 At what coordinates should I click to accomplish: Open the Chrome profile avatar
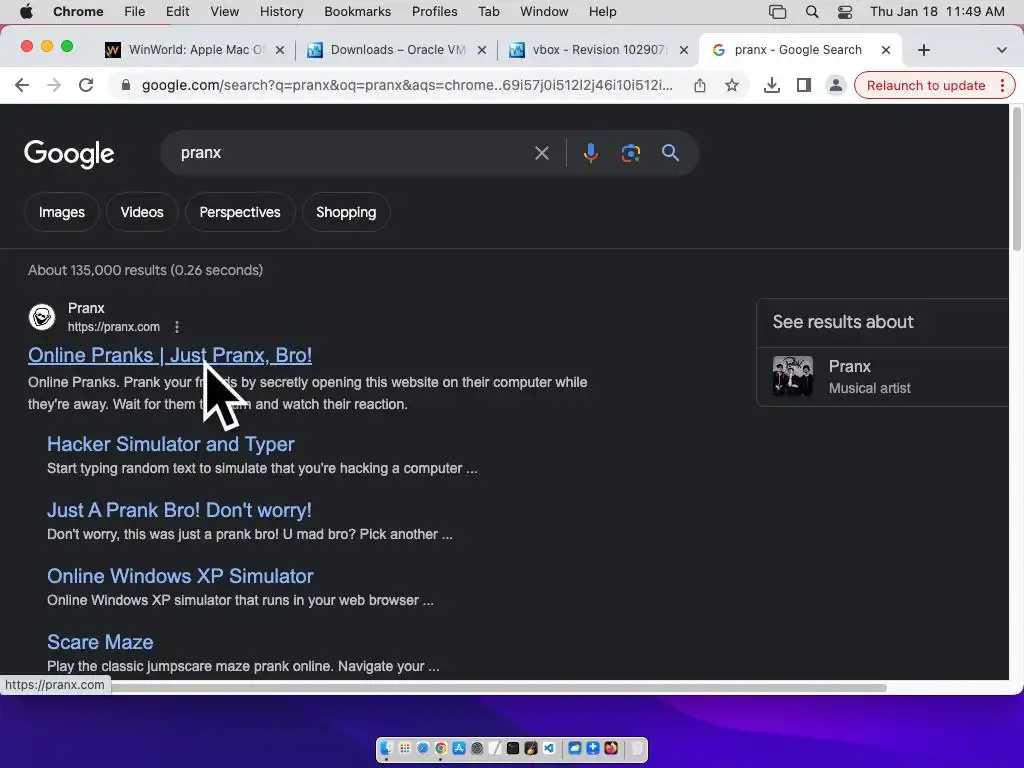(835, 85)
